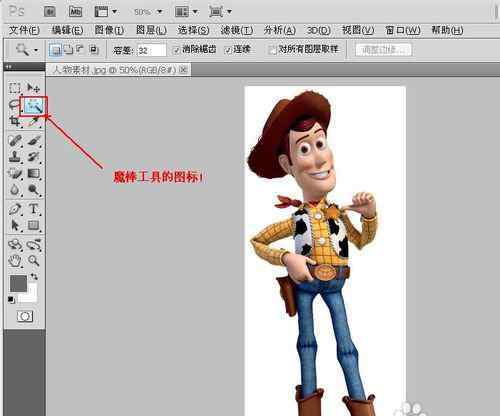
Task: Select the Gradient tool
Action: pos(33,173)
